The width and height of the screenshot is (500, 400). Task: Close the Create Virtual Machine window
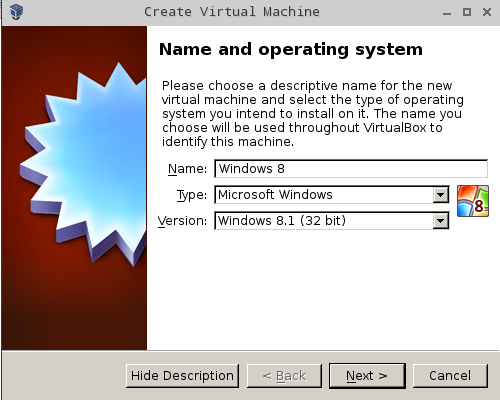pos(487,12)
